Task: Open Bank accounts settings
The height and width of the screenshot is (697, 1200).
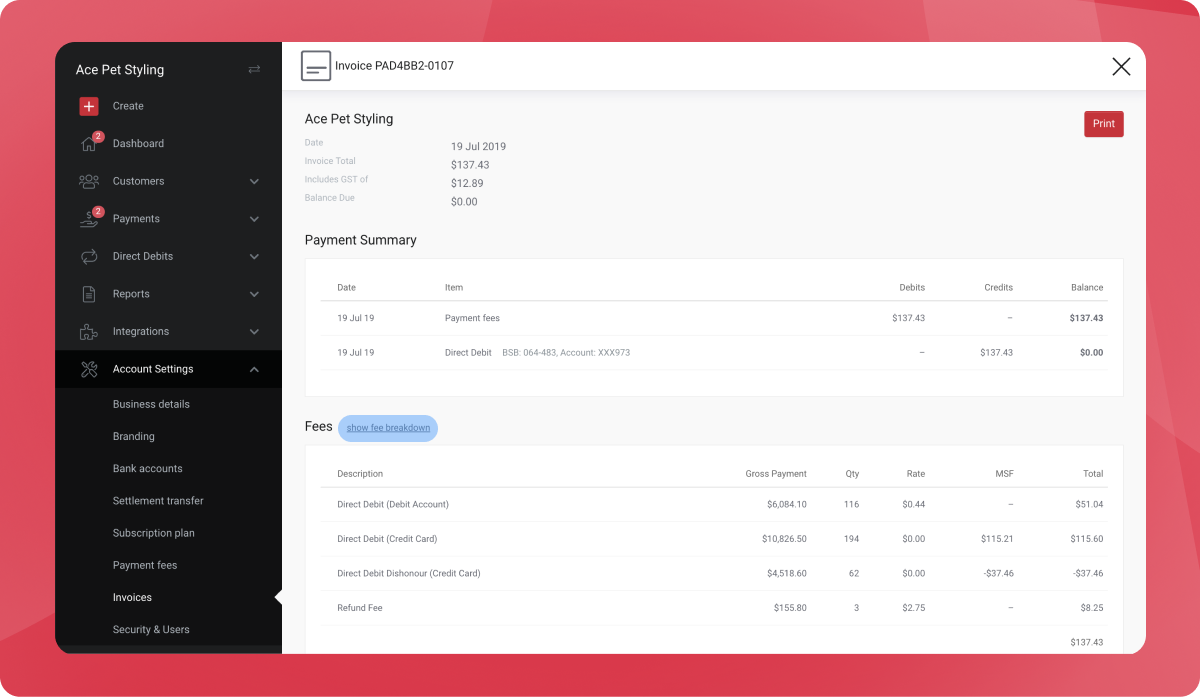Action: click(147, 468)
